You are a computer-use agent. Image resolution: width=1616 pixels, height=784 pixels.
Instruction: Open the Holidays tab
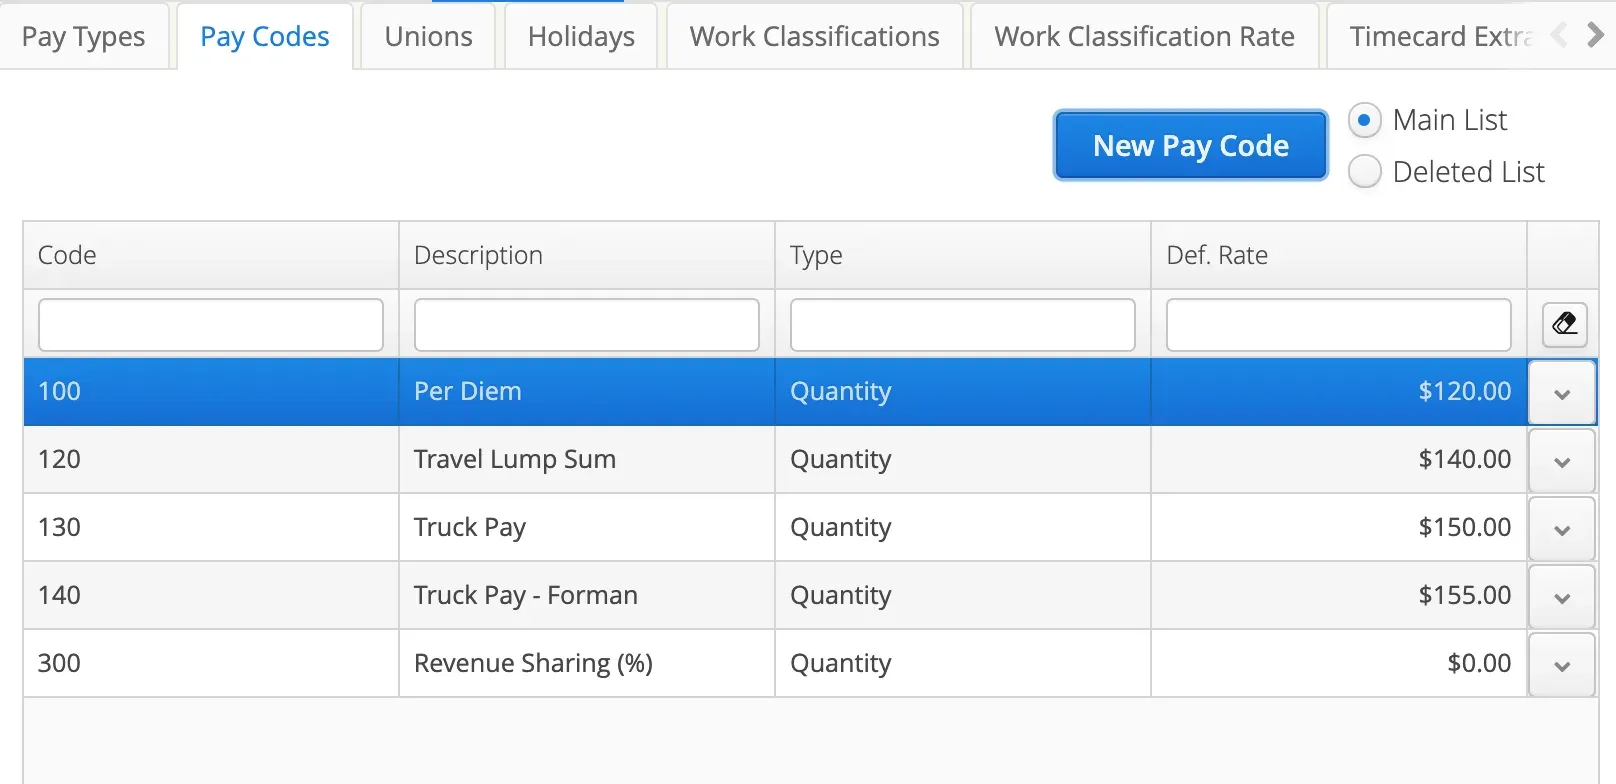click(x=581, y=37)
